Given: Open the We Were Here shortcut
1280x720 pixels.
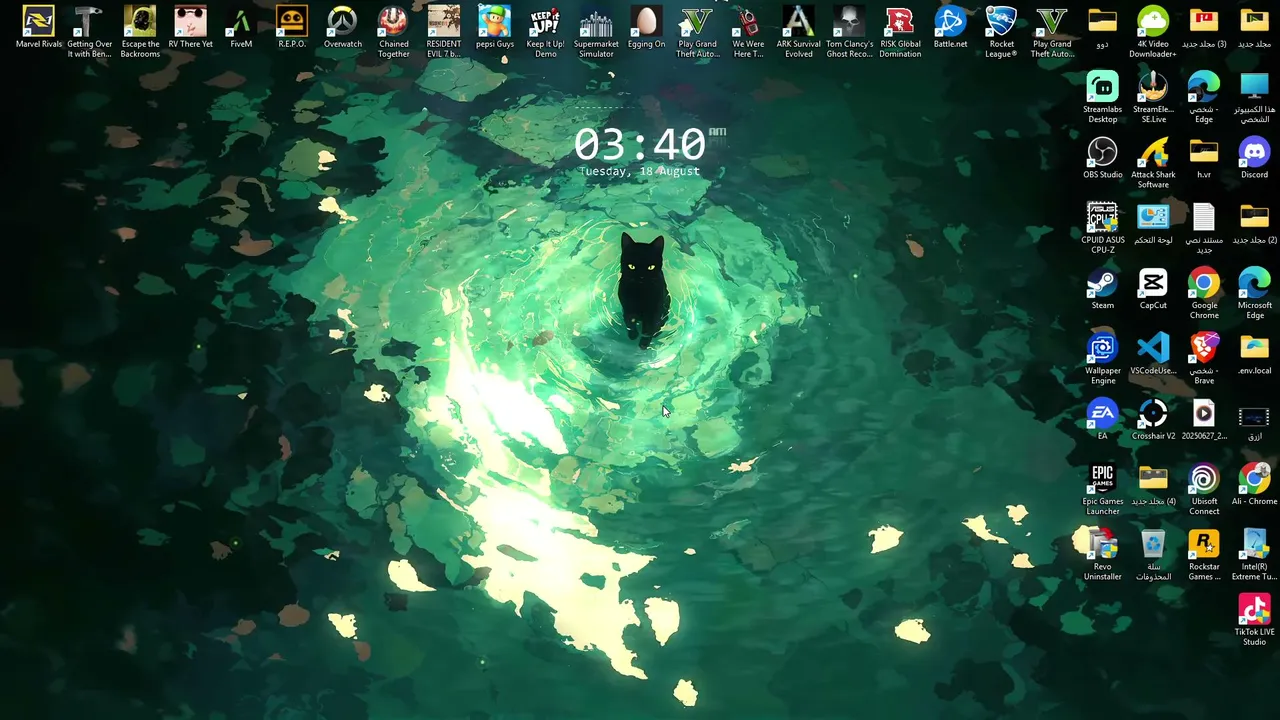Looking at the screenshot, I should (748, 31).
